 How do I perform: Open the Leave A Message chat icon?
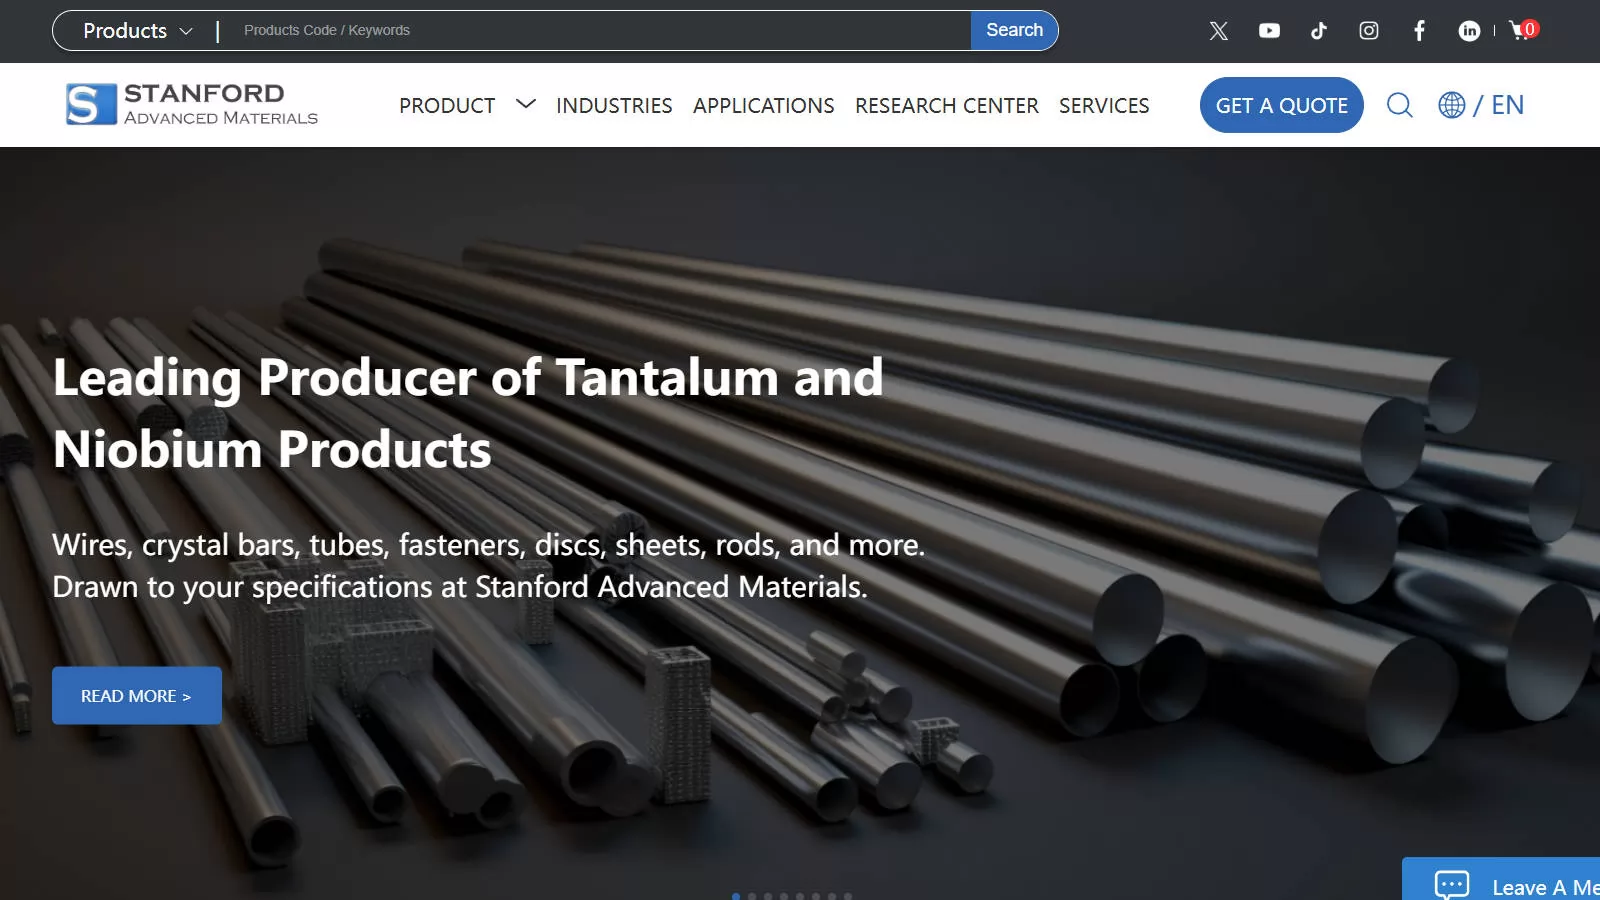coord(1452,886)
